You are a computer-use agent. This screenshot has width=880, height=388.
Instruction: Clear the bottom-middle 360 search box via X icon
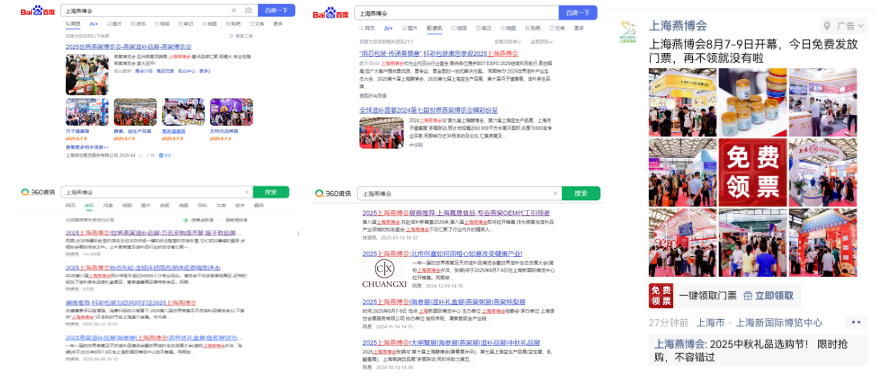(x=555, y=193)
